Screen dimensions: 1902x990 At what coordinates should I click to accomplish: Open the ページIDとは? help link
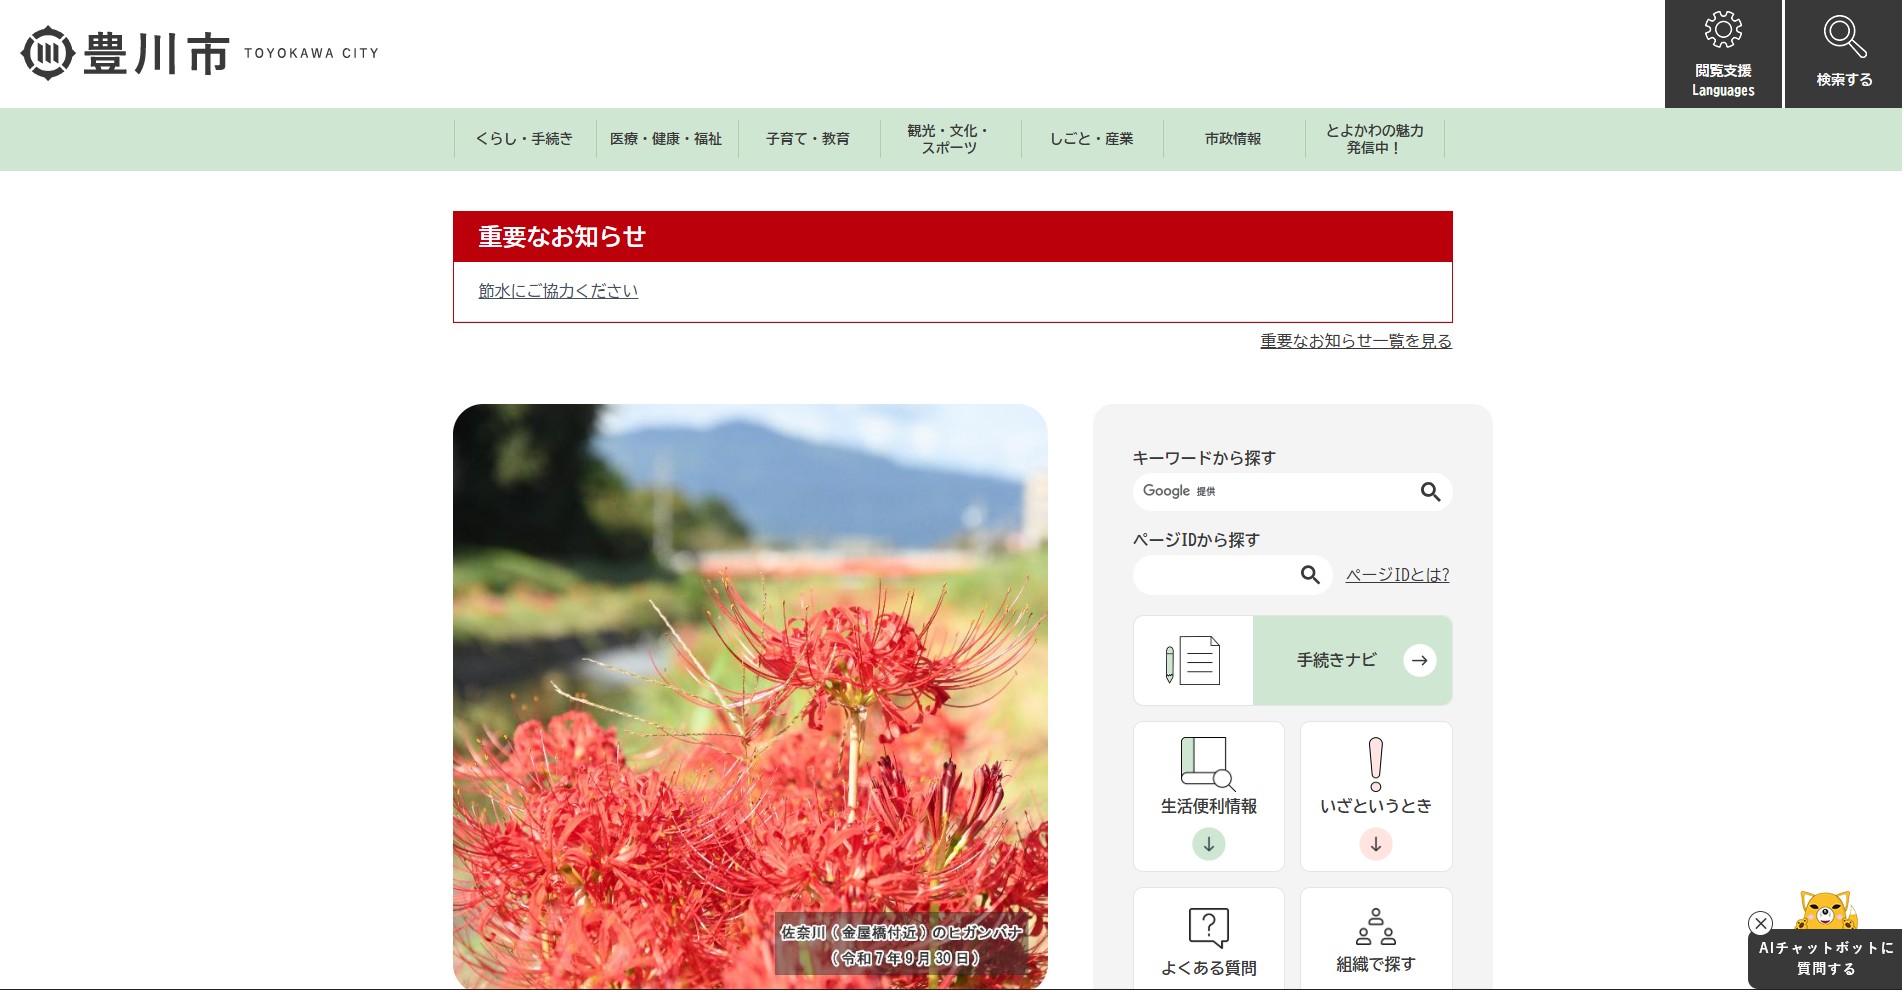point(1397,575)
